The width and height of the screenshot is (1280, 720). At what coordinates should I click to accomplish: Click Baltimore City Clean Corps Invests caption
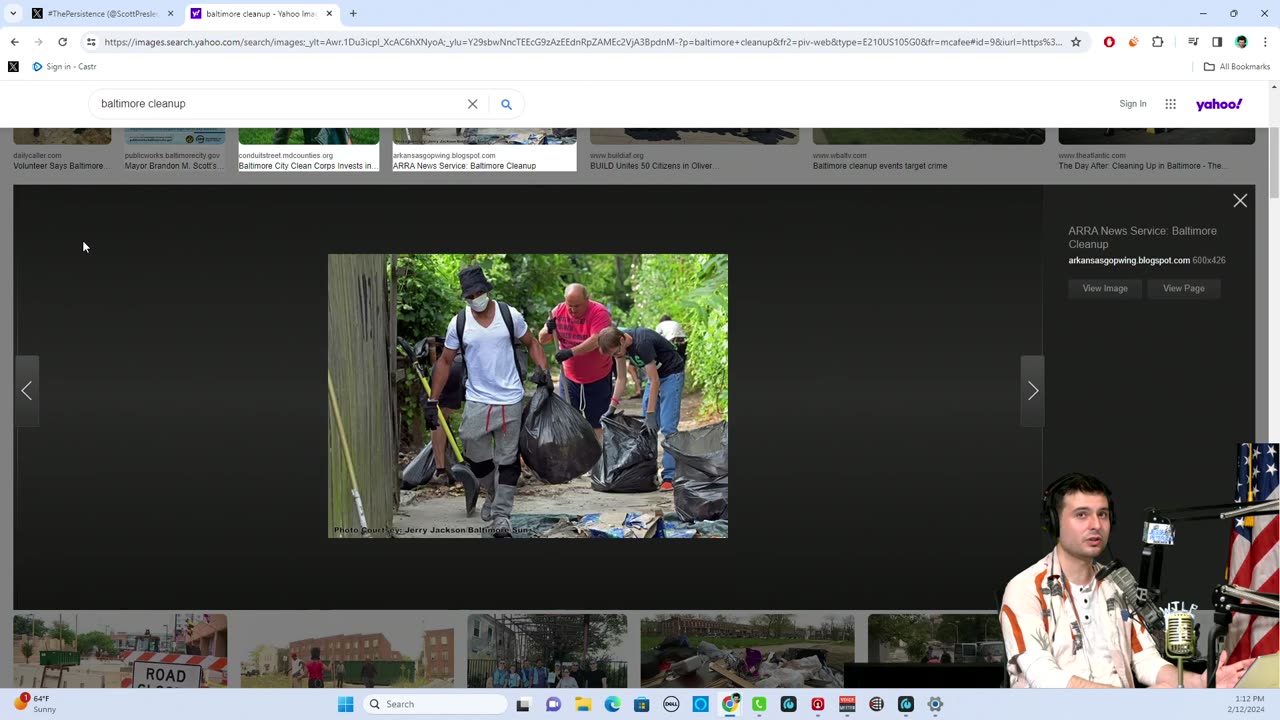(x=307, y=166)
